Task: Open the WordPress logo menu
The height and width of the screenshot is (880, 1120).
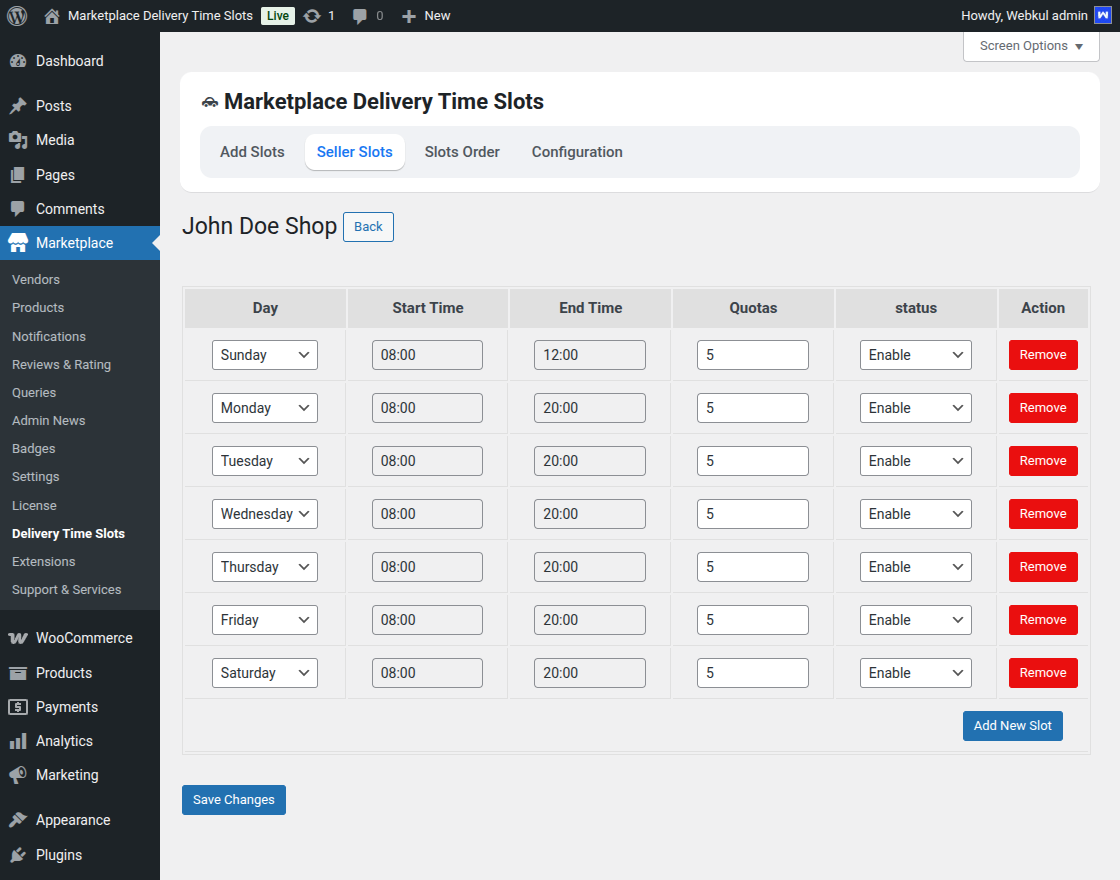Action: pyautogui.click(x=17, y=16)
